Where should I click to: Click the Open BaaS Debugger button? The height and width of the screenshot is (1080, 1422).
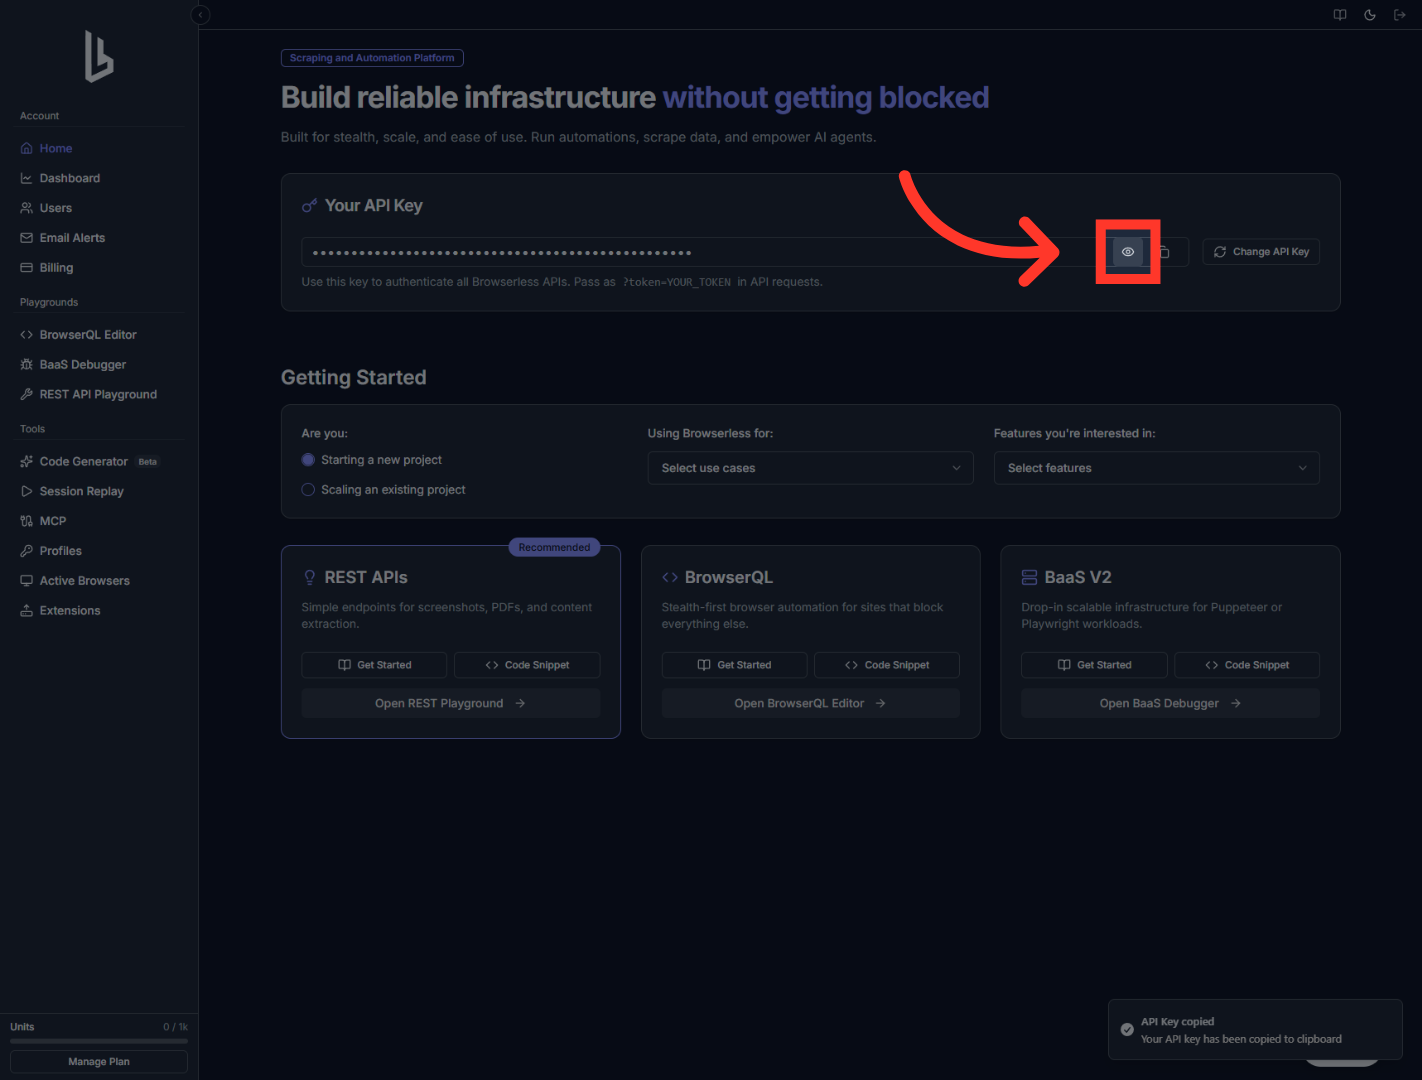(1171, 703)
